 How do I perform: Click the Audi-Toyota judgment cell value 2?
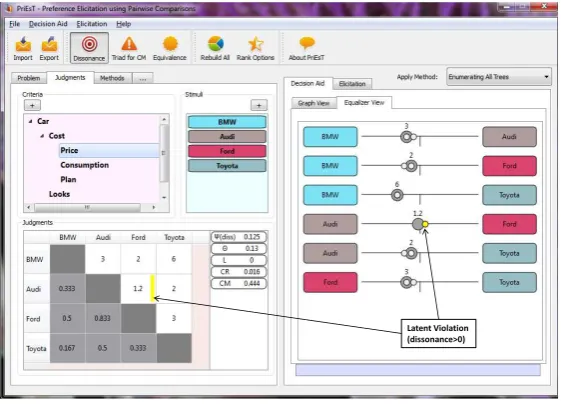[x=174, y=289]
